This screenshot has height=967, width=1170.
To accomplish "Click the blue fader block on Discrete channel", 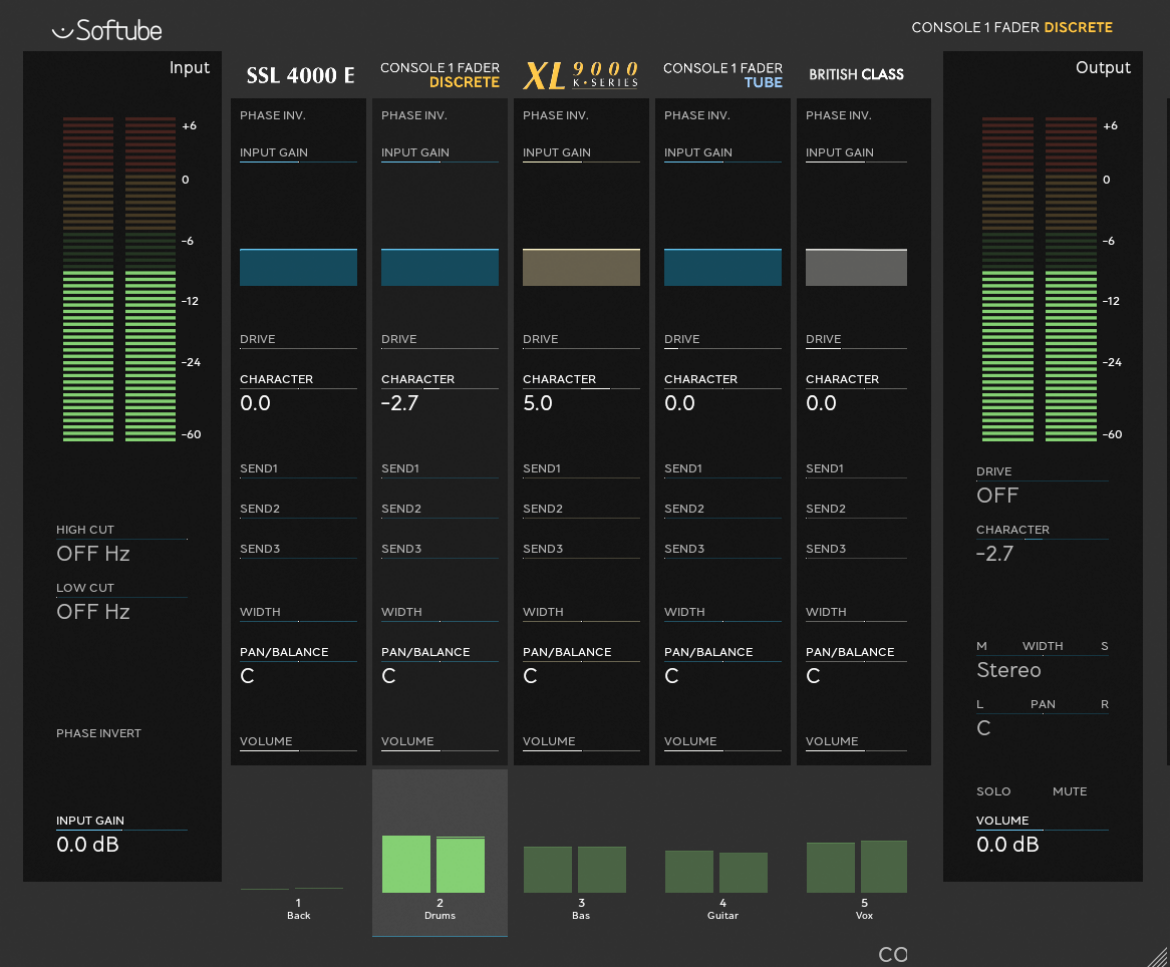I will pyautogui.click(x=439, y=267).
